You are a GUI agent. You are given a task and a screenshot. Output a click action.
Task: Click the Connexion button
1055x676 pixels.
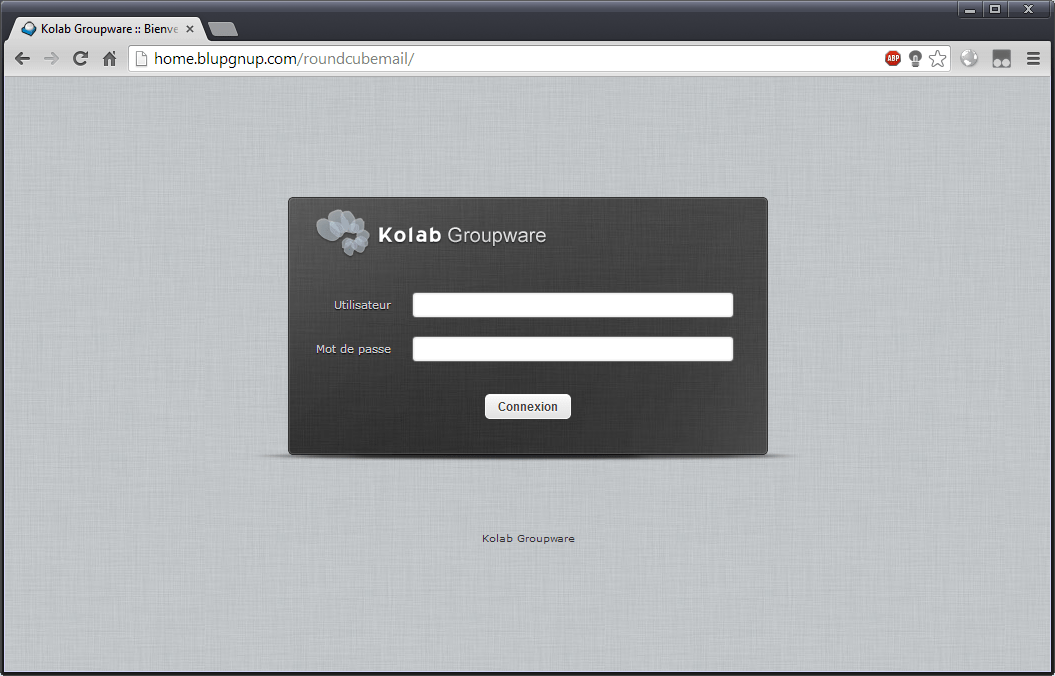528,406
